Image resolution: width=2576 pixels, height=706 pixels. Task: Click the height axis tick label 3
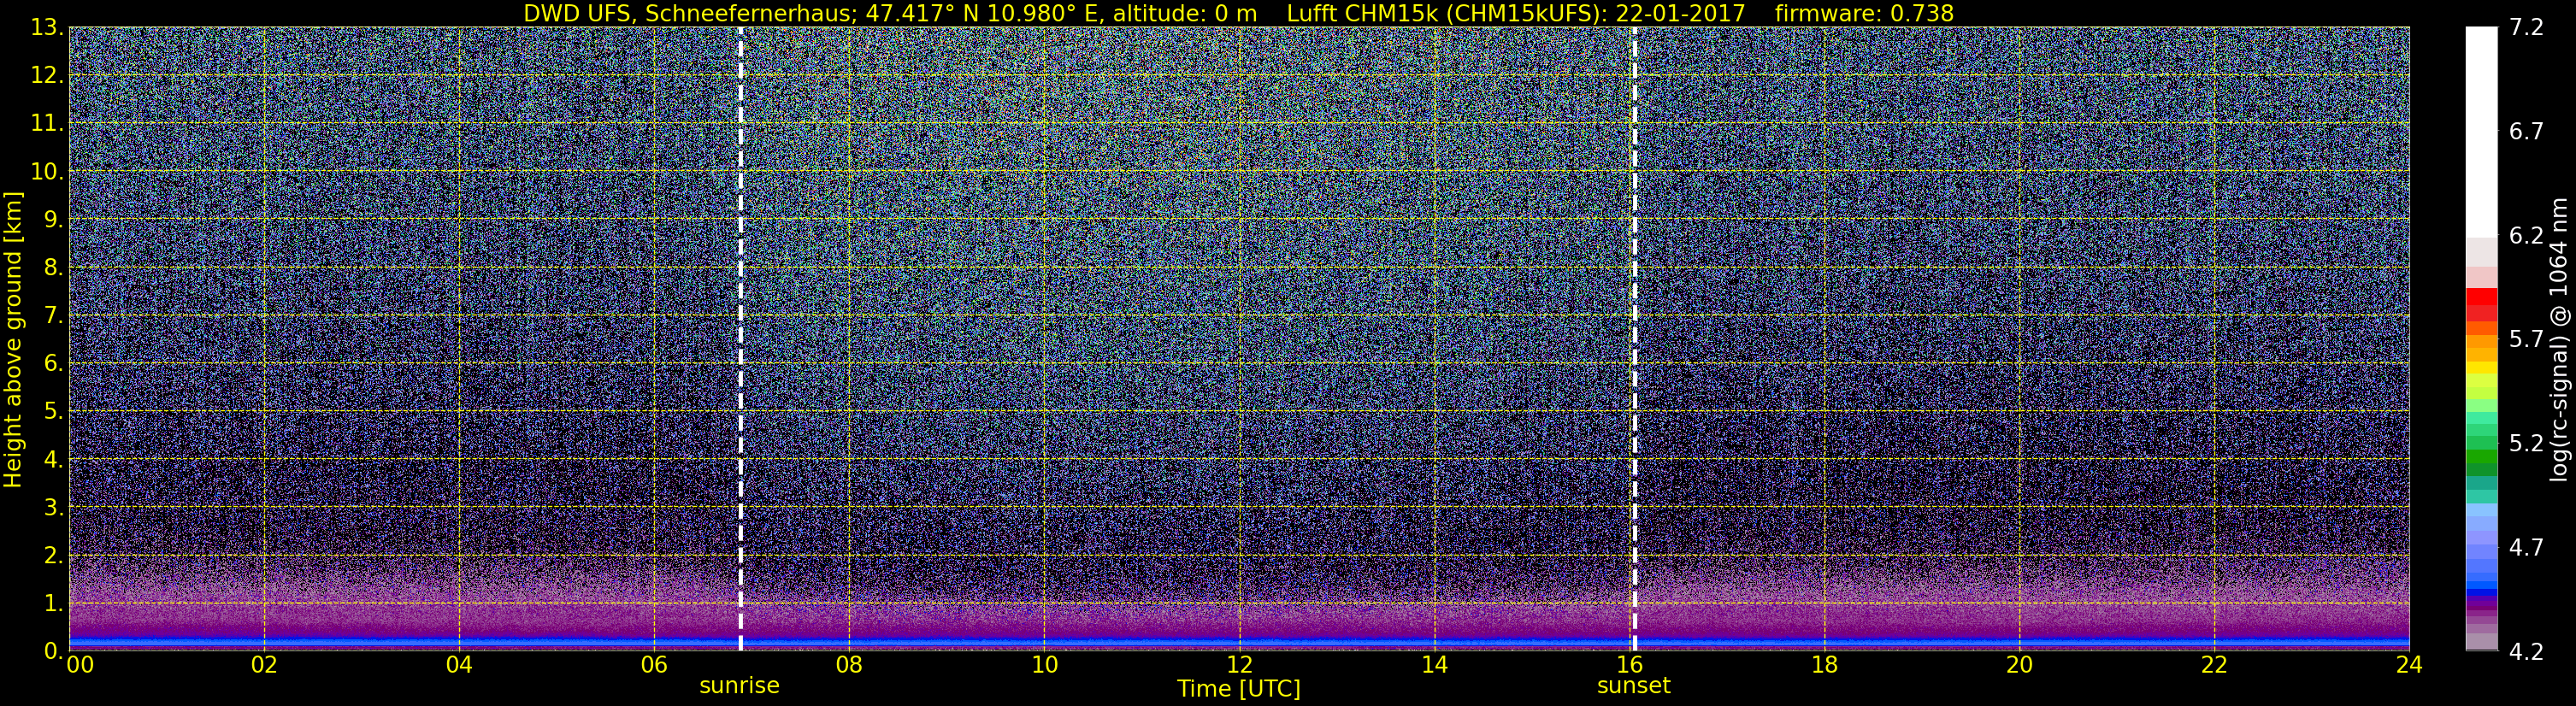click(x=53, y=508)
